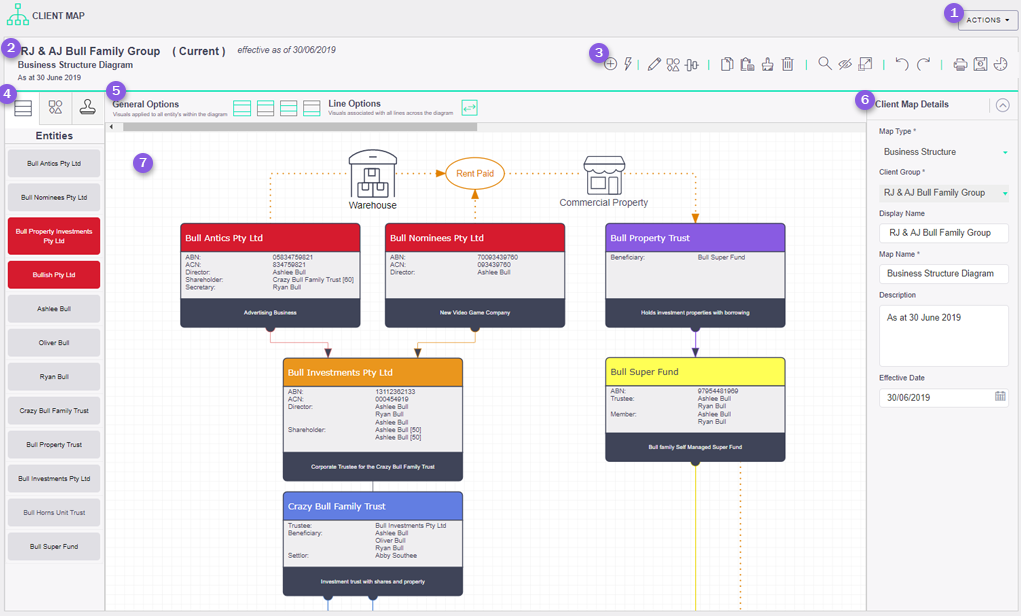Switch to the stamp panel tab
The width and height of the screenshot is (1021, 616).
[87, 107]
